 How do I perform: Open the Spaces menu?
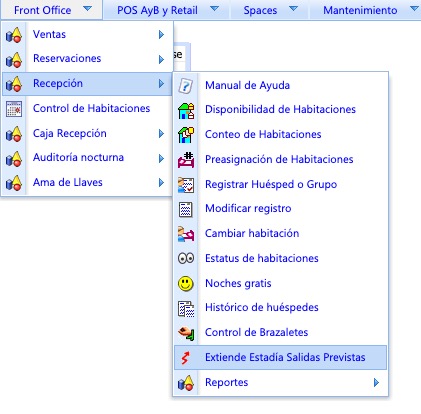(260, 10)
